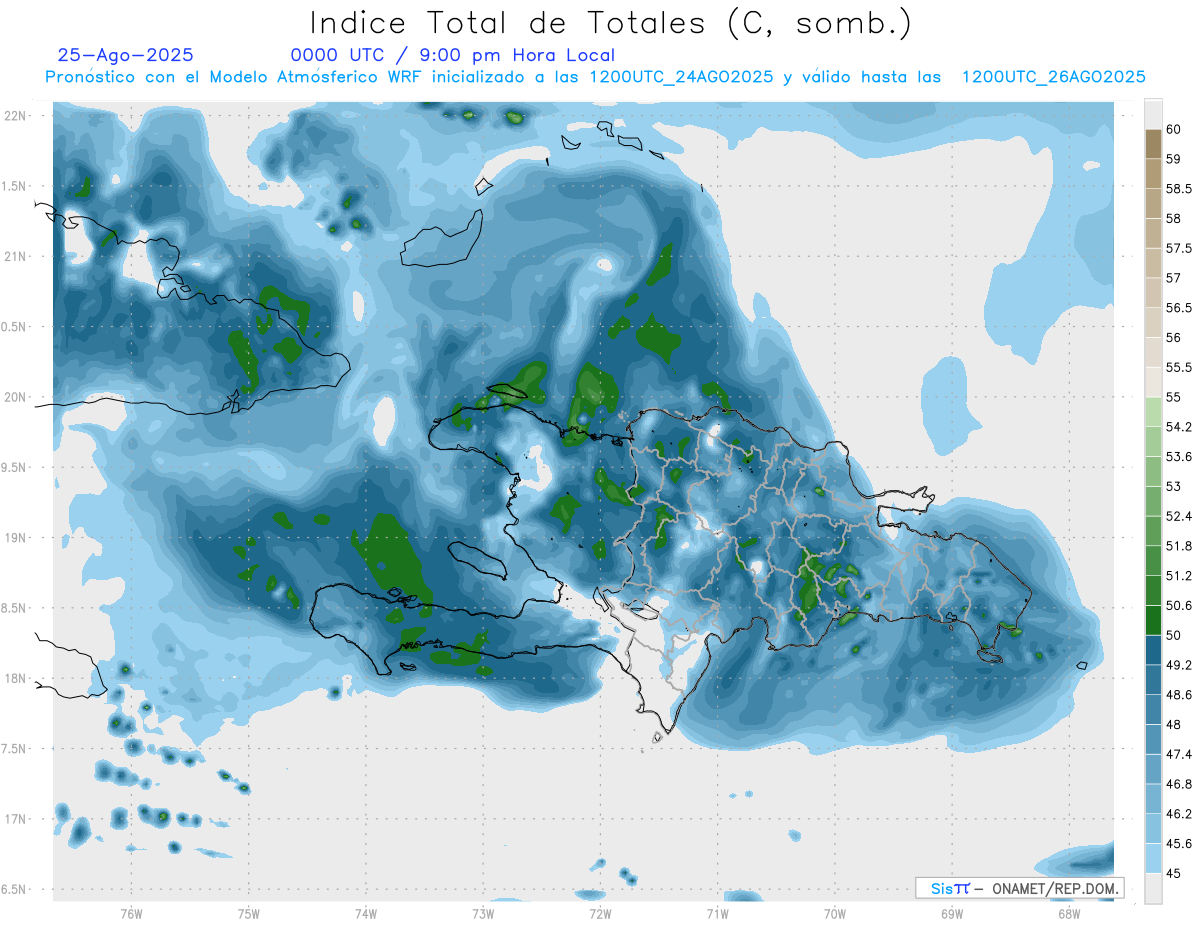This screenshot has height=927, width=1200.
Task: Click the dark green swatch between 50 and 50.6
Action: pos(1153,620)
